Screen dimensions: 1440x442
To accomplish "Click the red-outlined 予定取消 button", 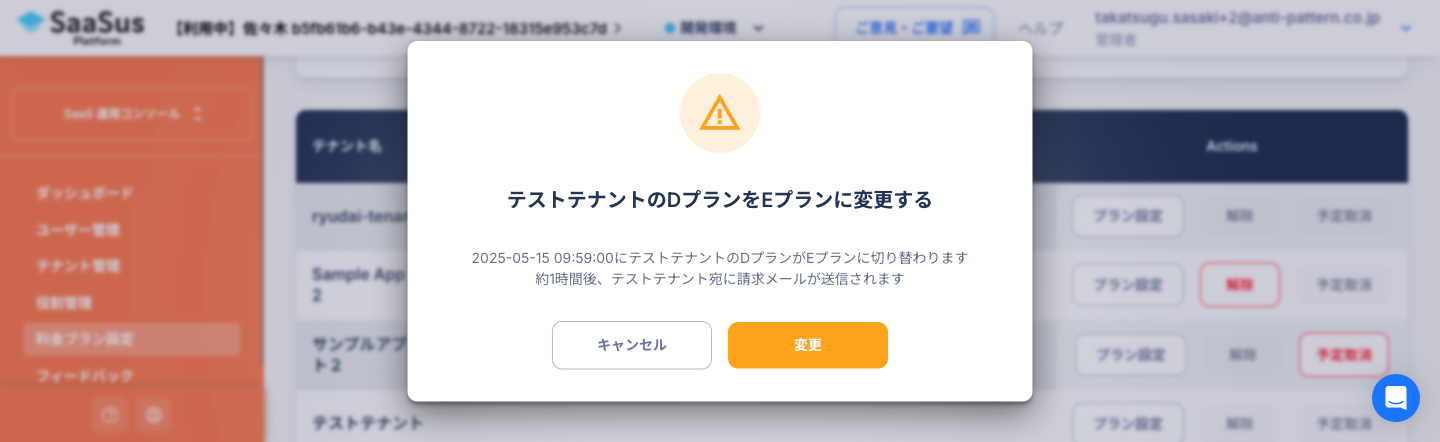I will point(1344,354).
